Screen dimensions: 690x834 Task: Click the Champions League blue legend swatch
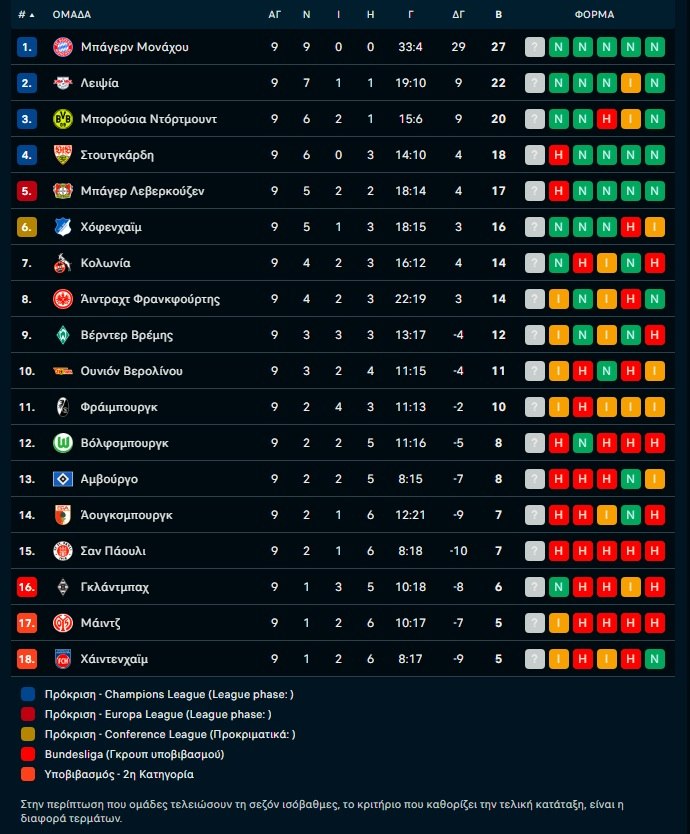[28, 694]
